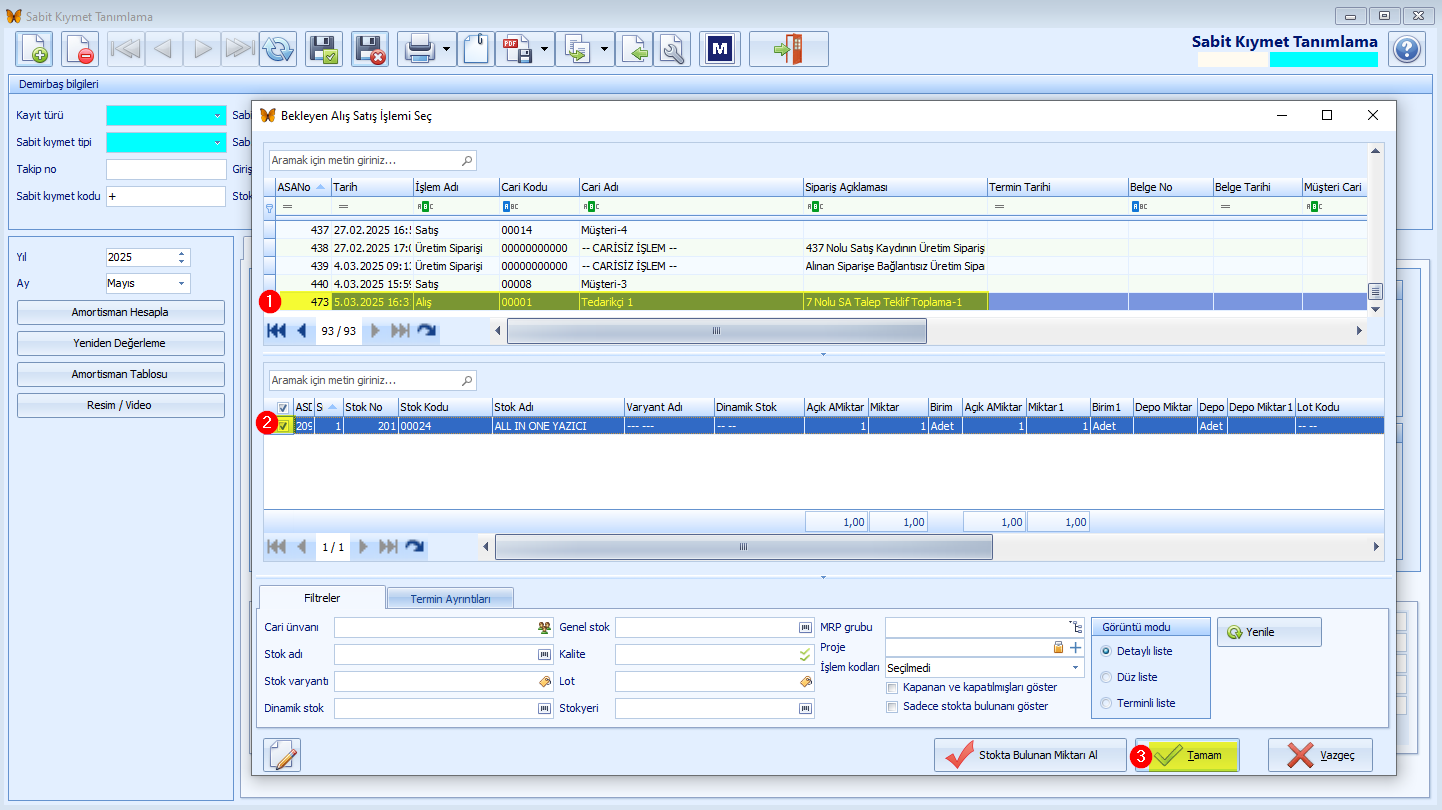Click the lock icon in Proje field
The height and width of the screenshot is (810, 1442).
tap(1059, 648)
